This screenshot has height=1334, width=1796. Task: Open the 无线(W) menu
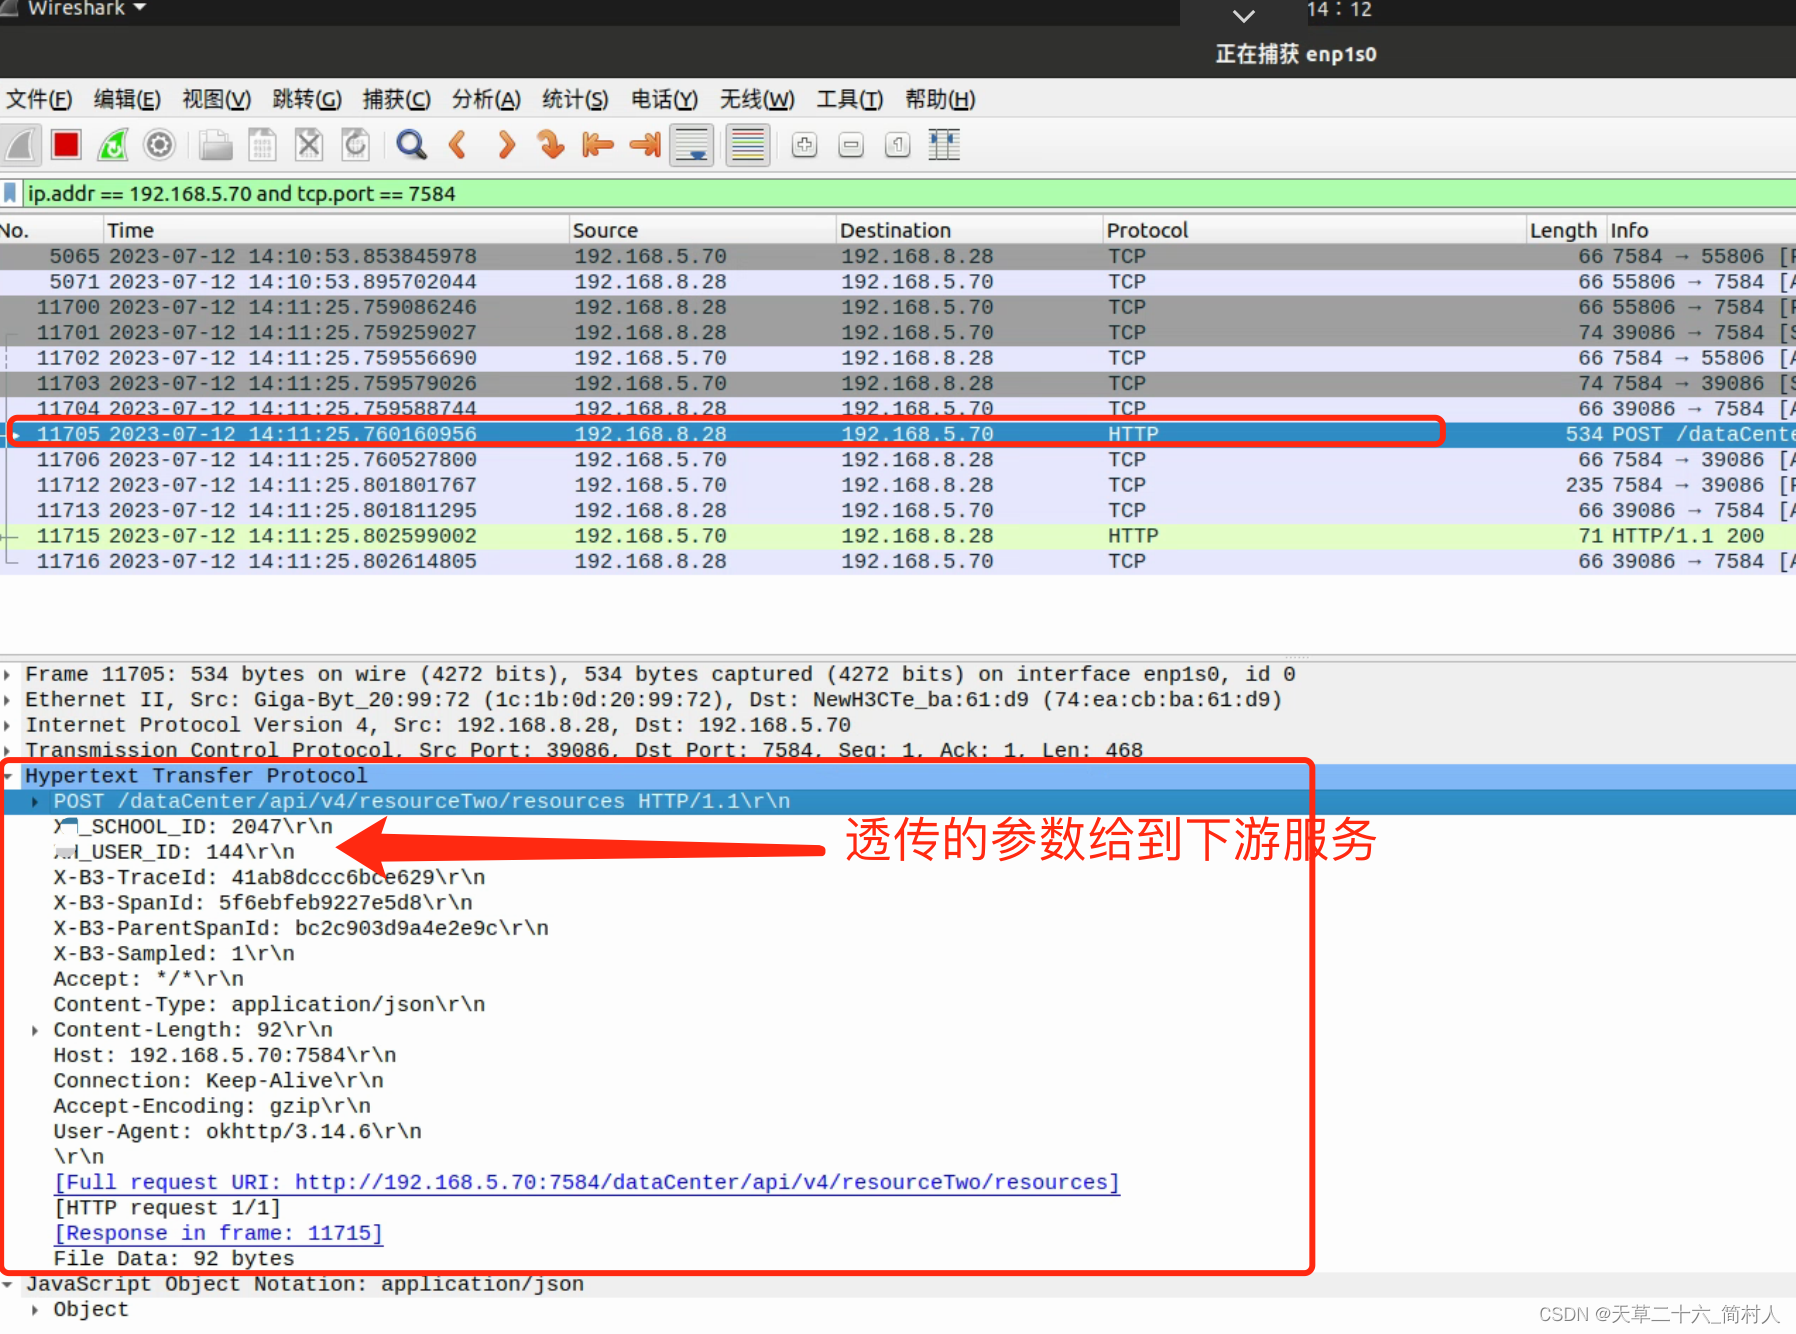click(757, 99)
